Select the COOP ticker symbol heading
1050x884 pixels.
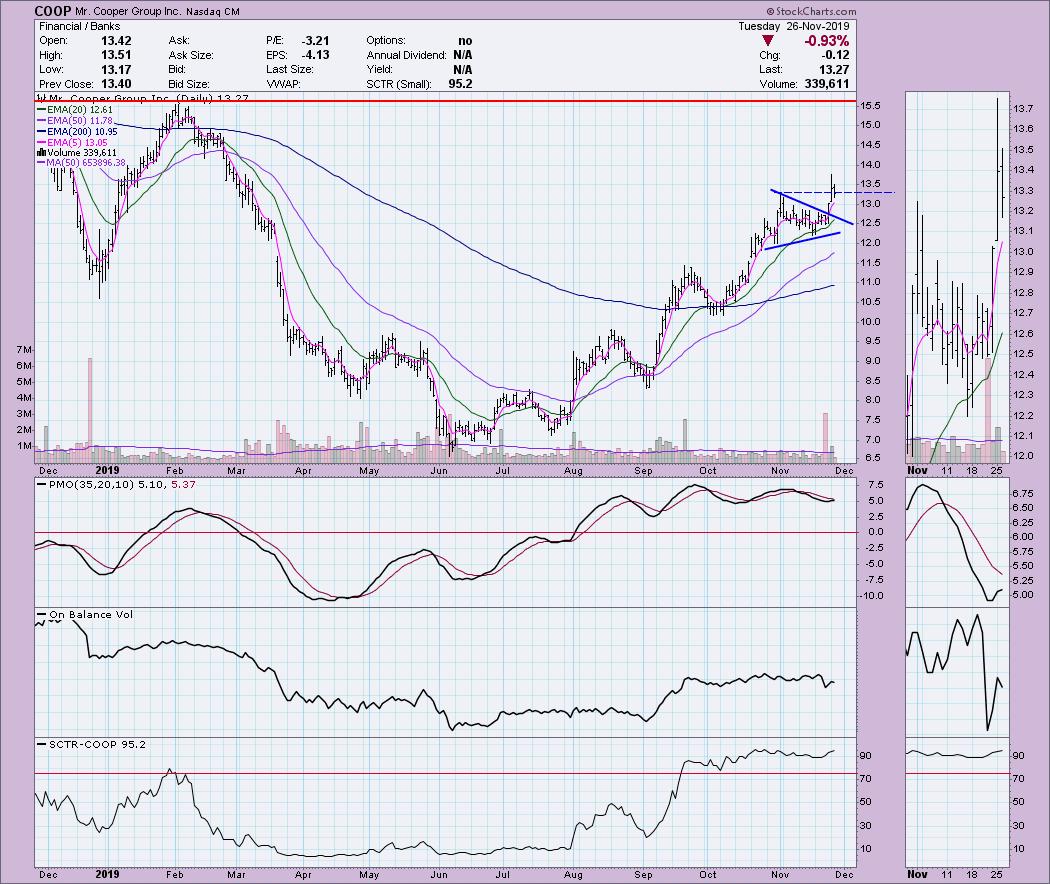click(51, 11)
